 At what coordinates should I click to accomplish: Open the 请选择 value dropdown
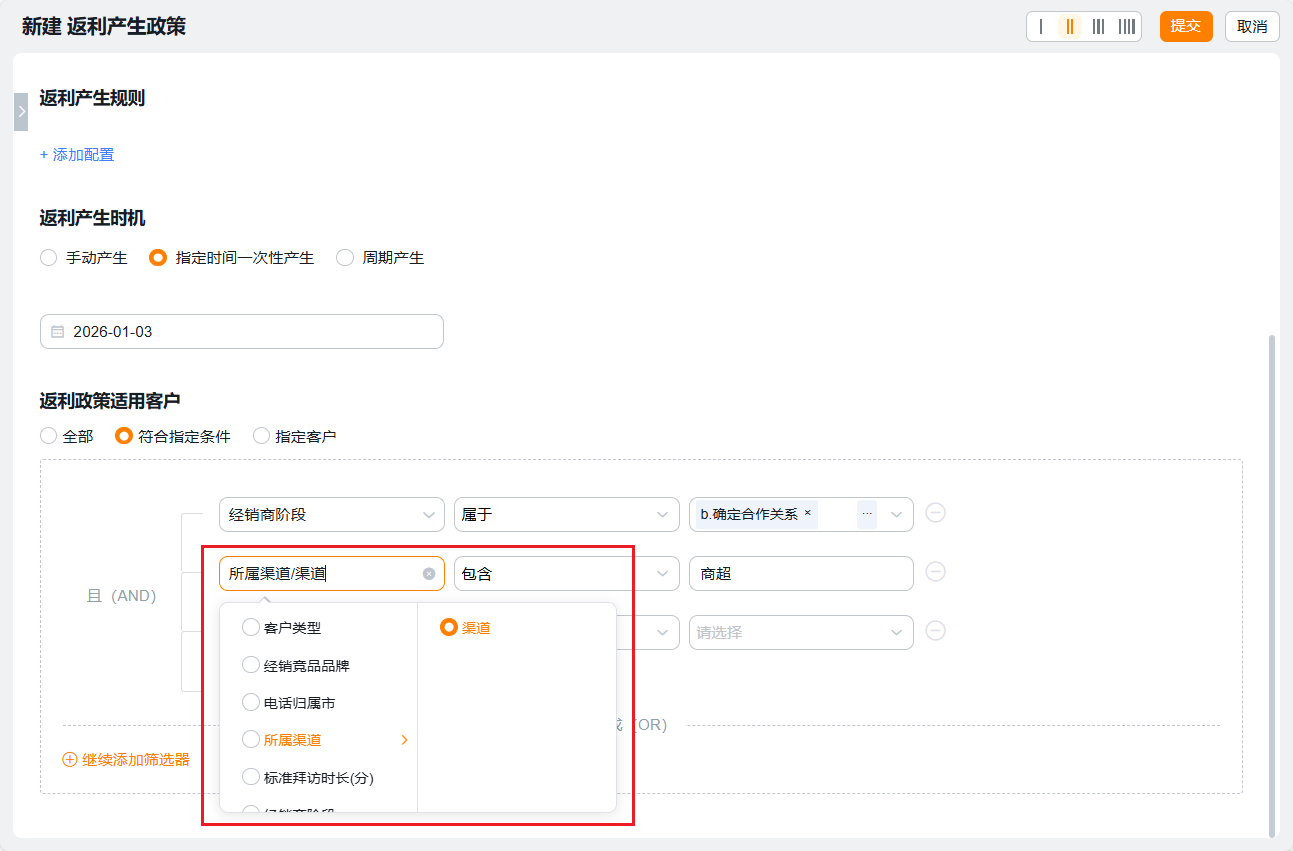coord(800,633)
